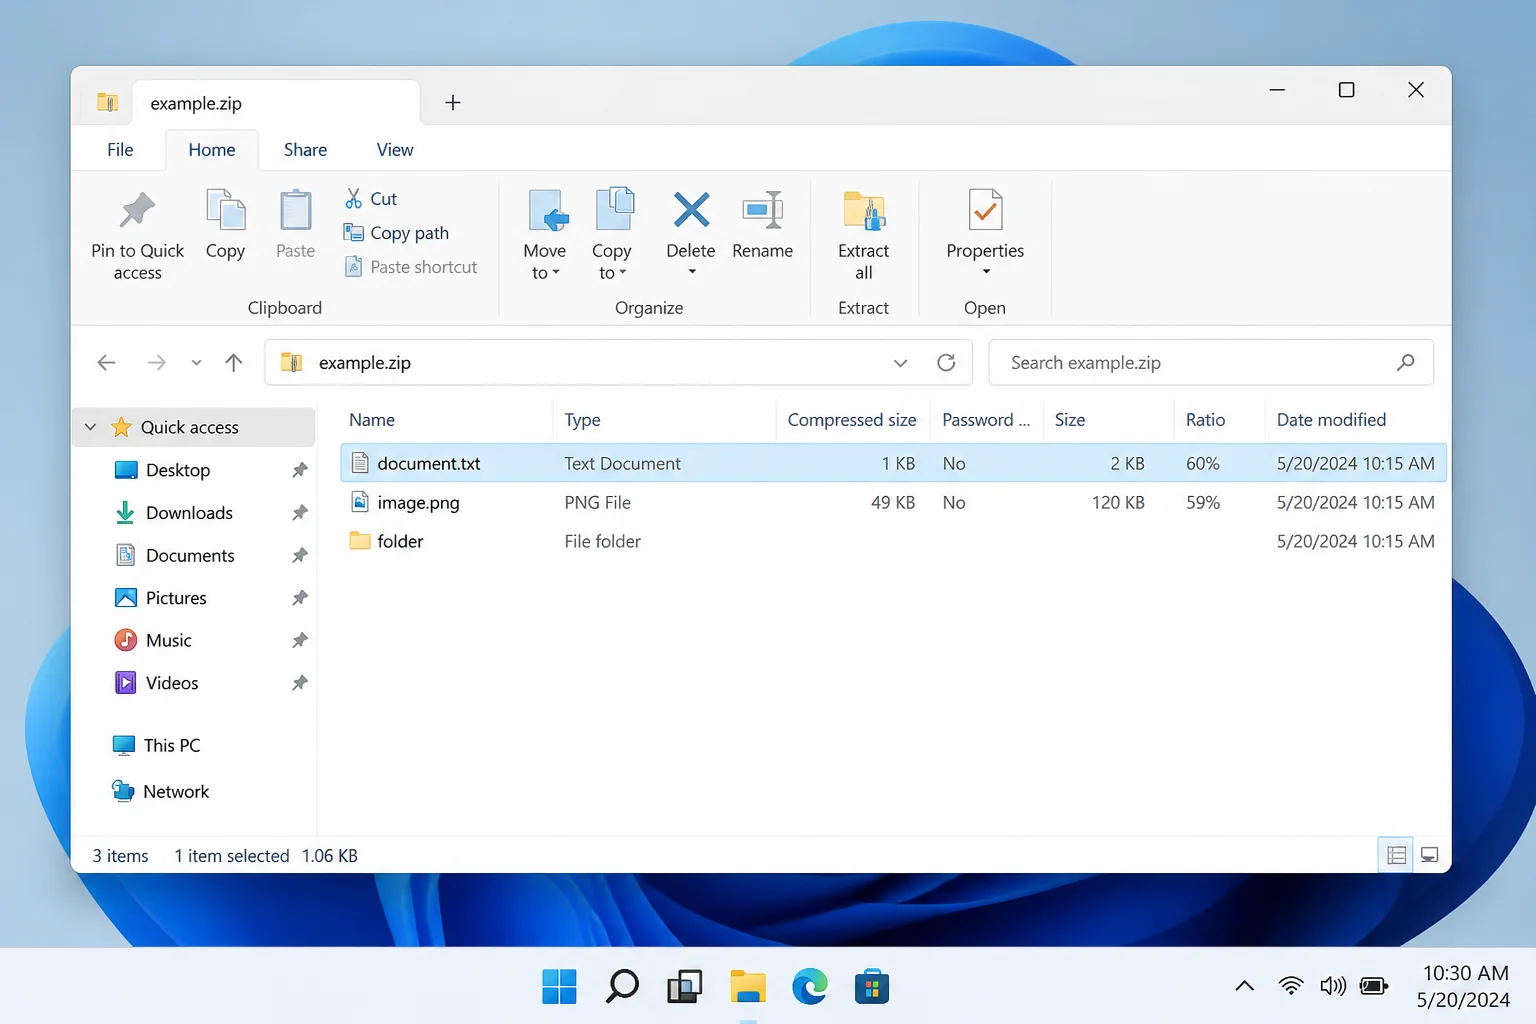The width and height of the screenshot is (1536, 1024).
Task: Expand the Delete dropdown arrow
Action: click(691, 272)
